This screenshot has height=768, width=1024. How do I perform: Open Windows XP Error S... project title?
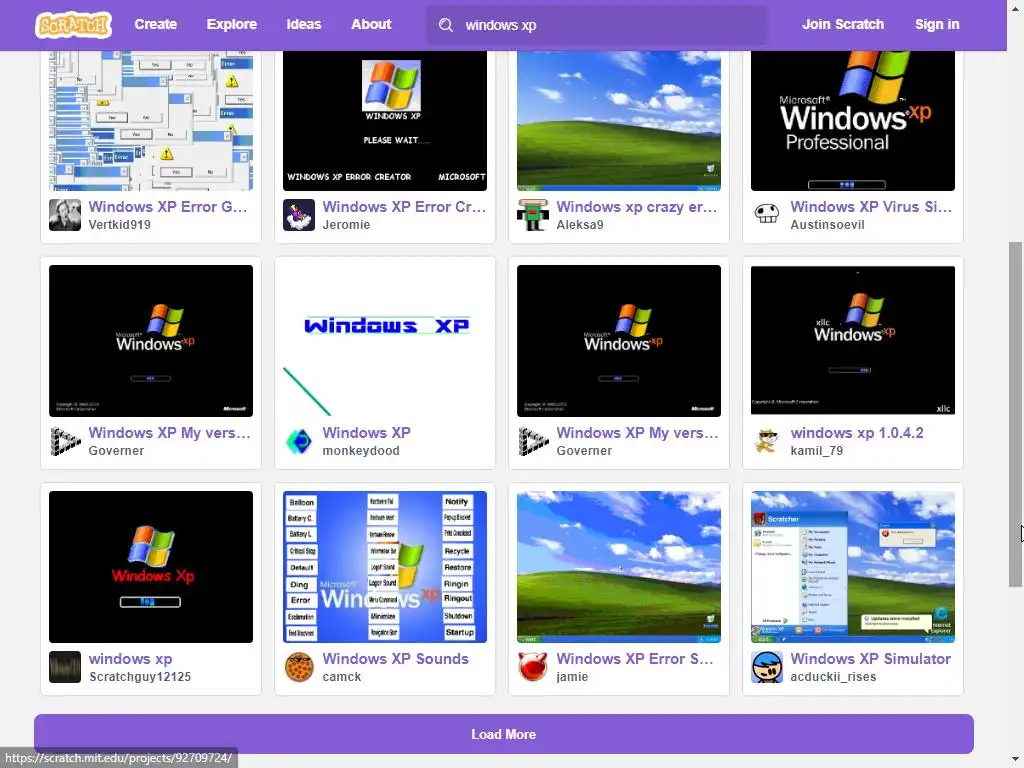635,658
